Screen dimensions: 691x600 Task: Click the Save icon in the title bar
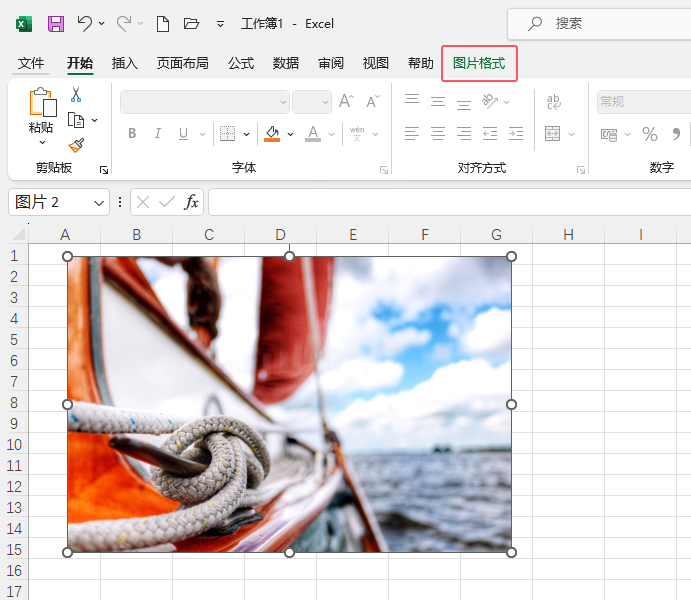point(56,23)
